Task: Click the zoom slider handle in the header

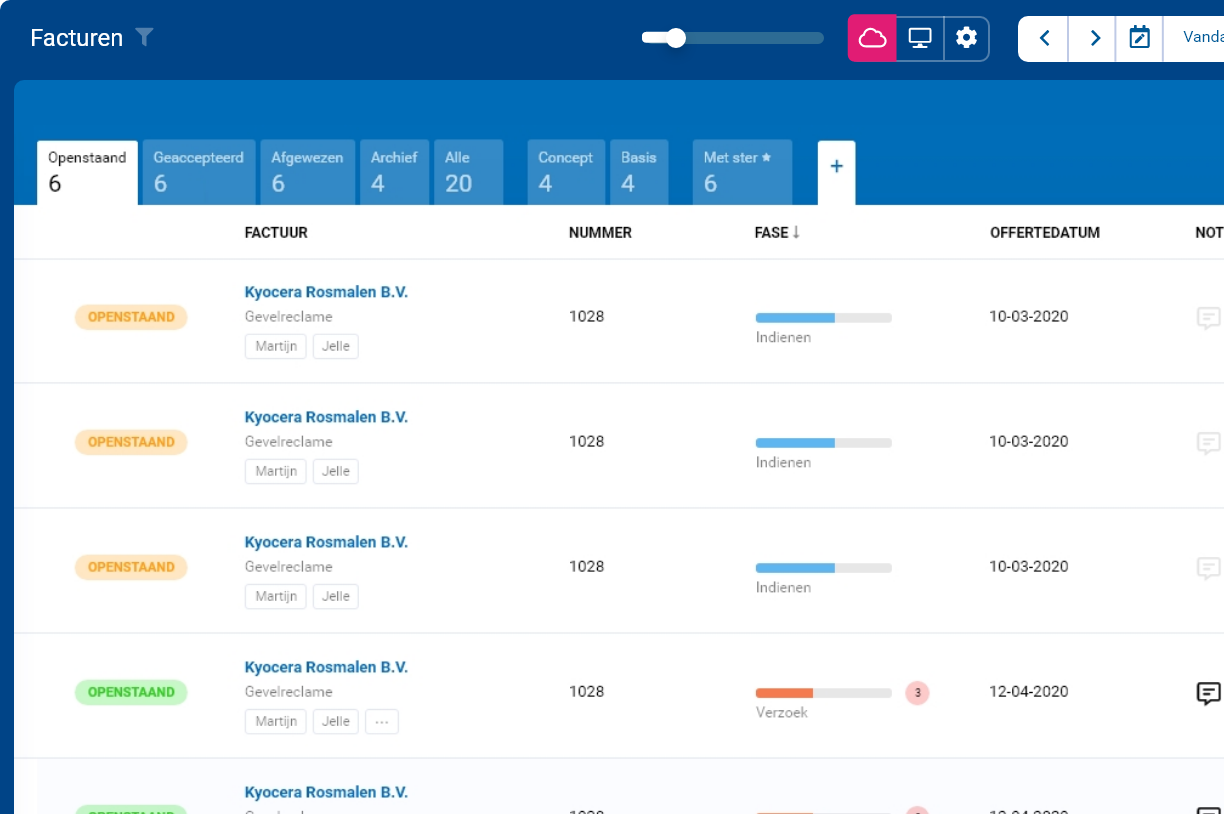Action: tap(676, 38)
